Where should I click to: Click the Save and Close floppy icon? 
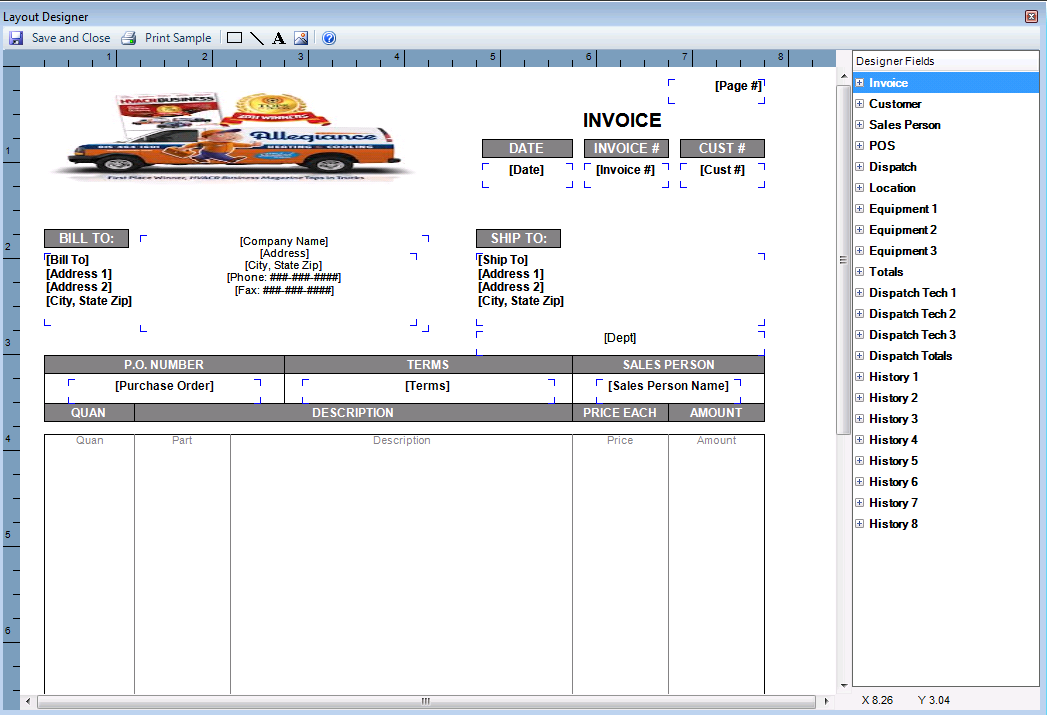(16, 38)
